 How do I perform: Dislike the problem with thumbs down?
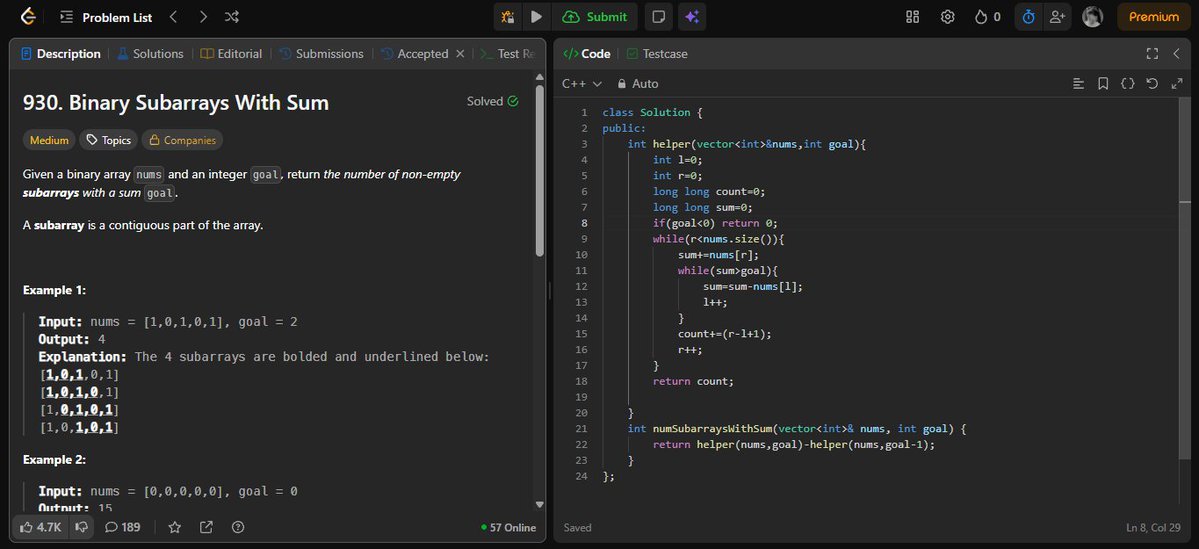coord(81,527)
